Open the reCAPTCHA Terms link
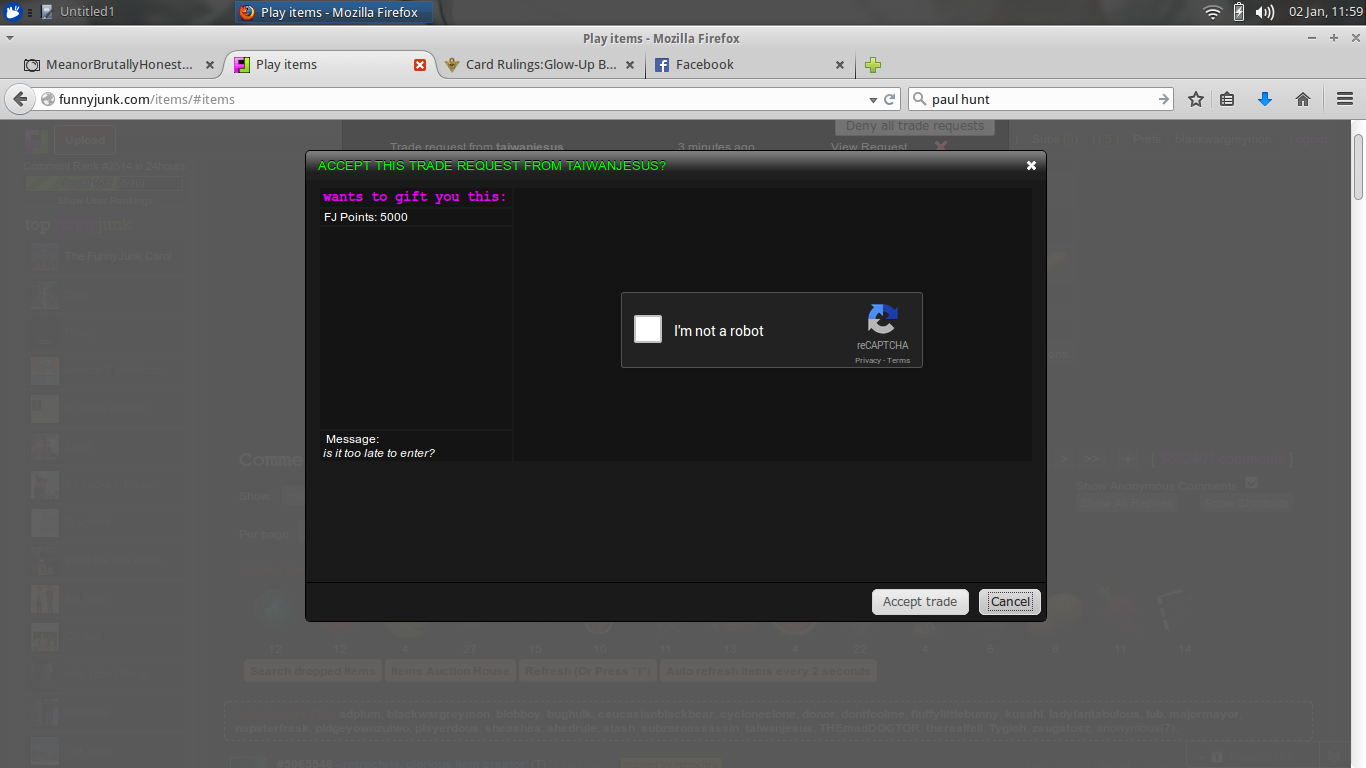Image resolution: width=1366 pixels, height=768 pixels. coord(899,361)
